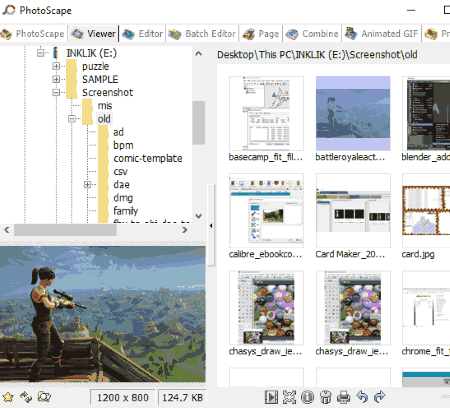Screen dimensions: 450x408
Task: Show image information via the round i icon
Action: point(307,397)
